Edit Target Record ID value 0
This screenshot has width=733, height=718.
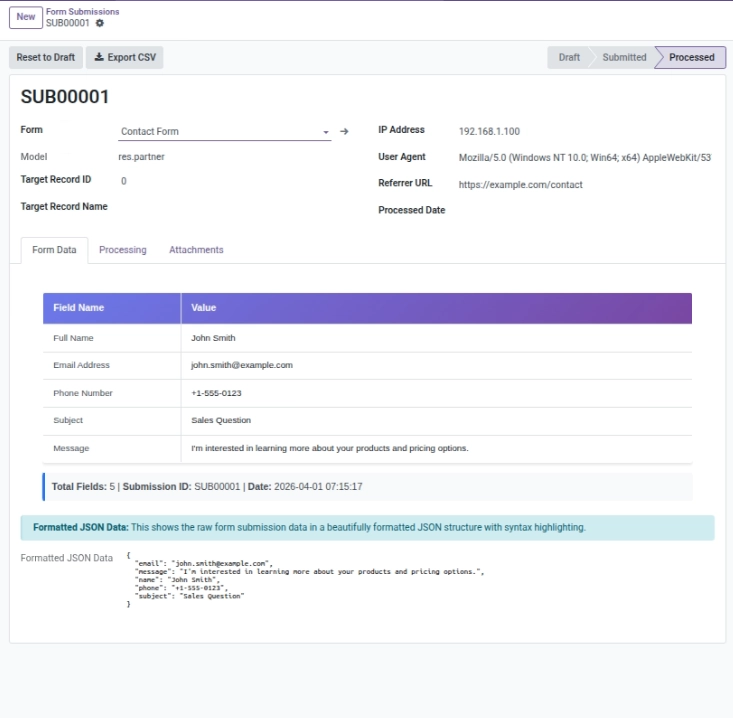coord(123,181)
